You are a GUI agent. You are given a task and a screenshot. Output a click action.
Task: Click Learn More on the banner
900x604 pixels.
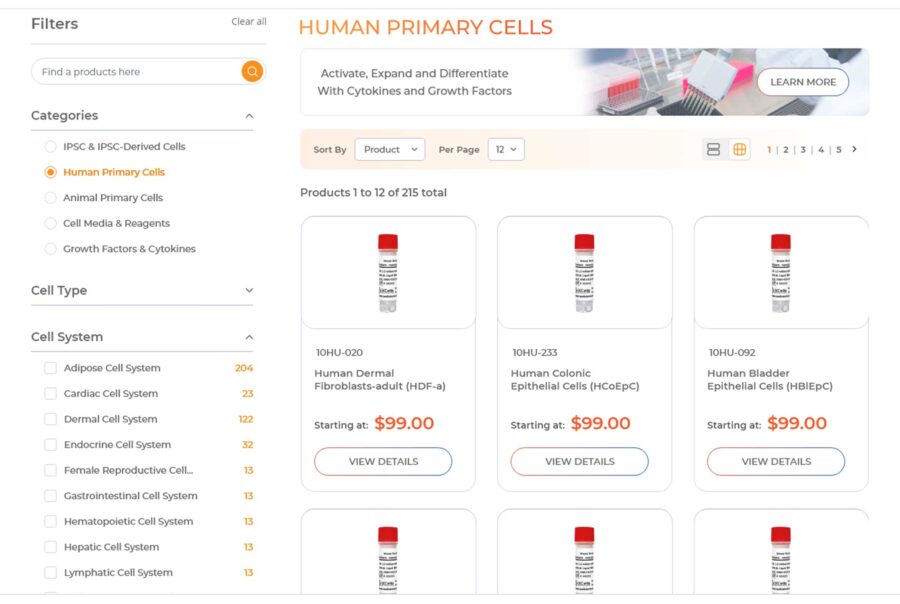pos(802,82)
